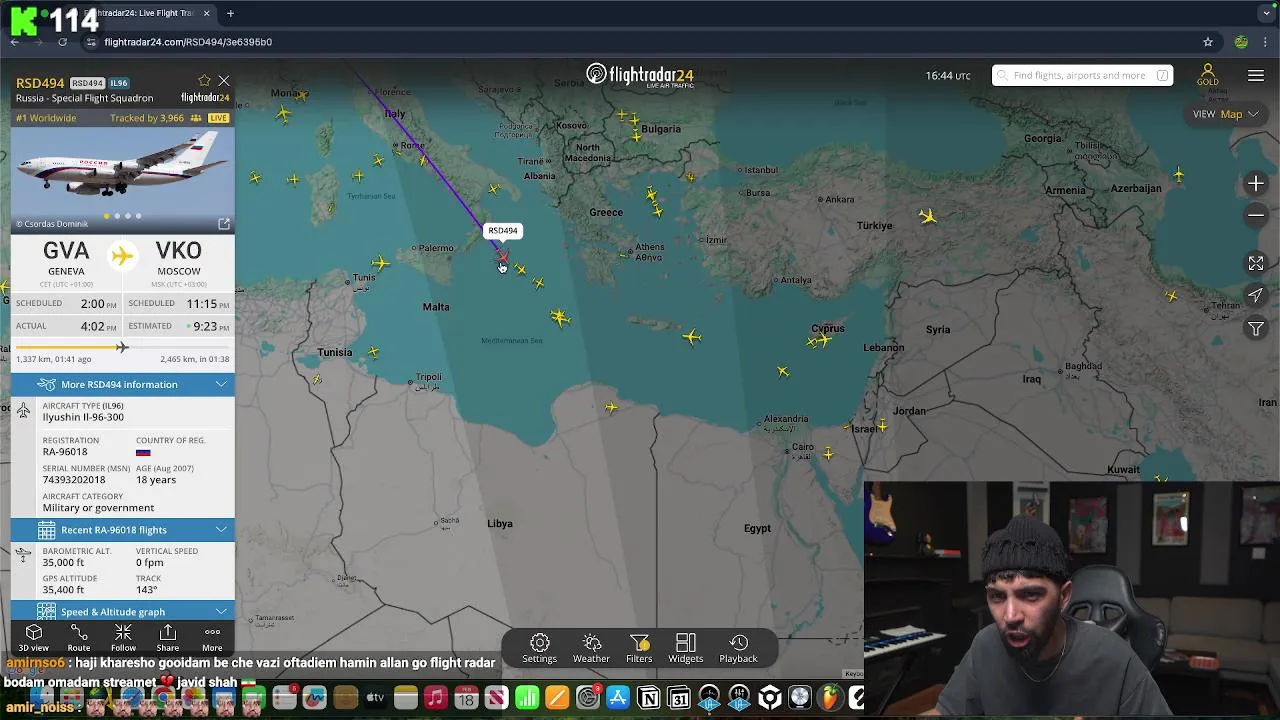Click the address bar URL
This screenshot has width=1280, height=720.
click(x=188, y=42)
